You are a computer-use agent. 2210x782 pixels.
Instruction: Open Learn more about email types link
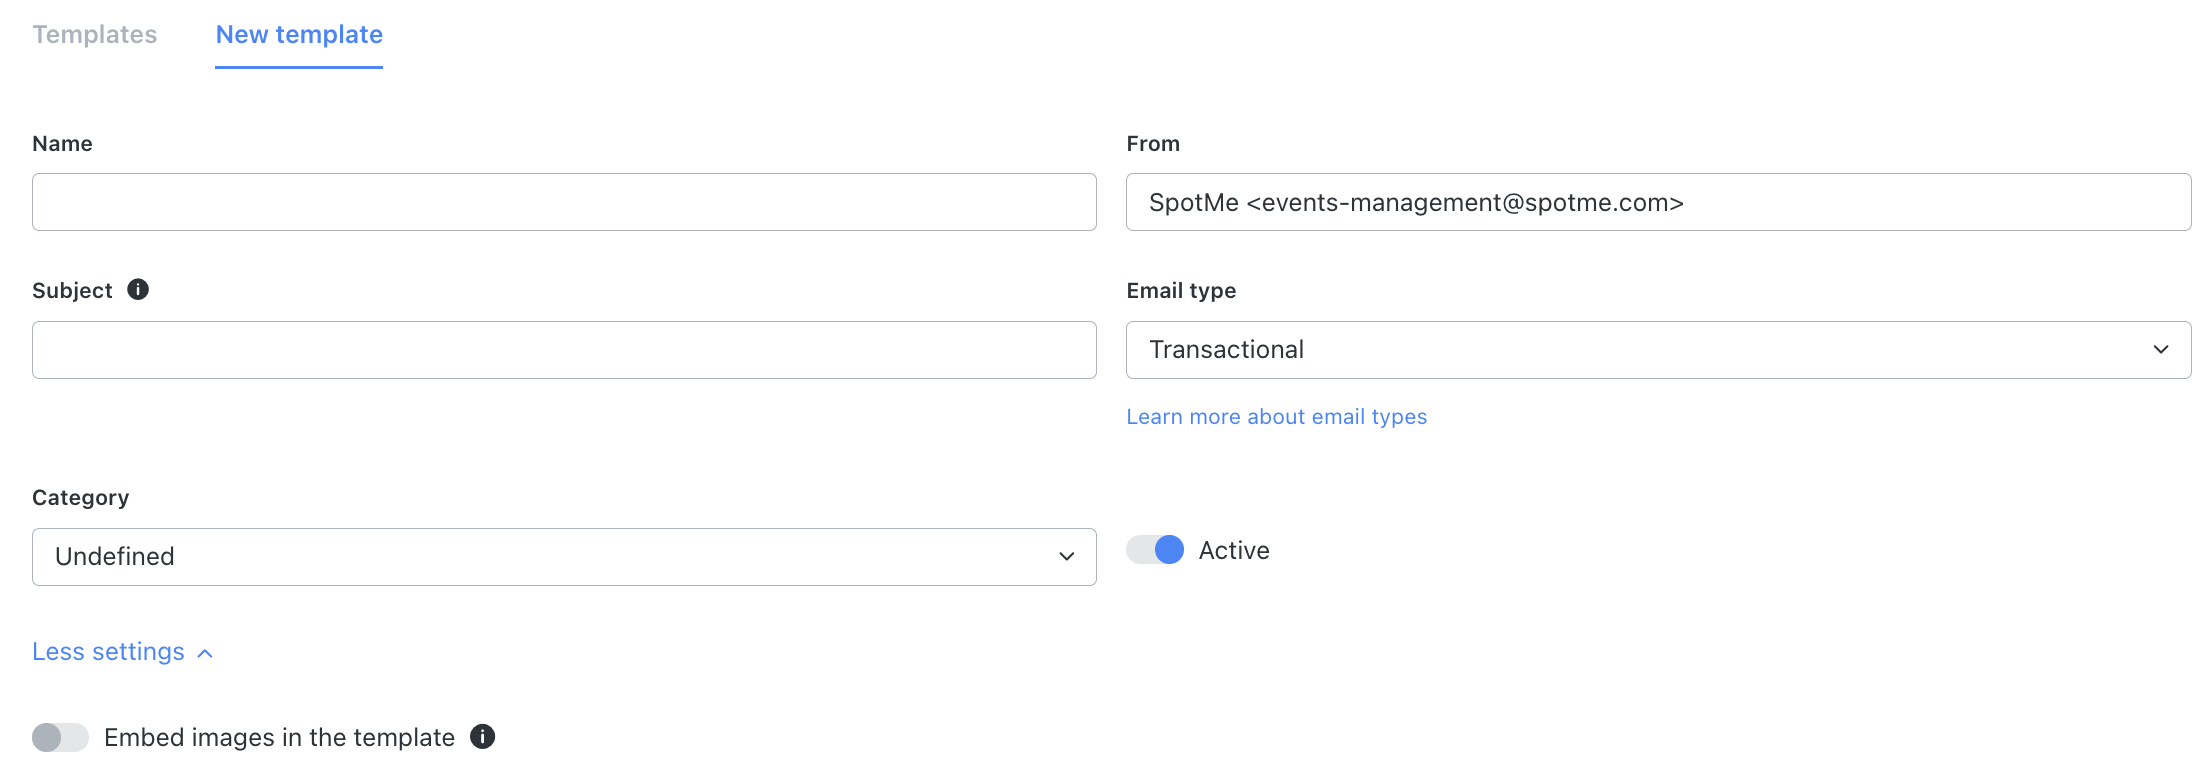[1276, 417]
